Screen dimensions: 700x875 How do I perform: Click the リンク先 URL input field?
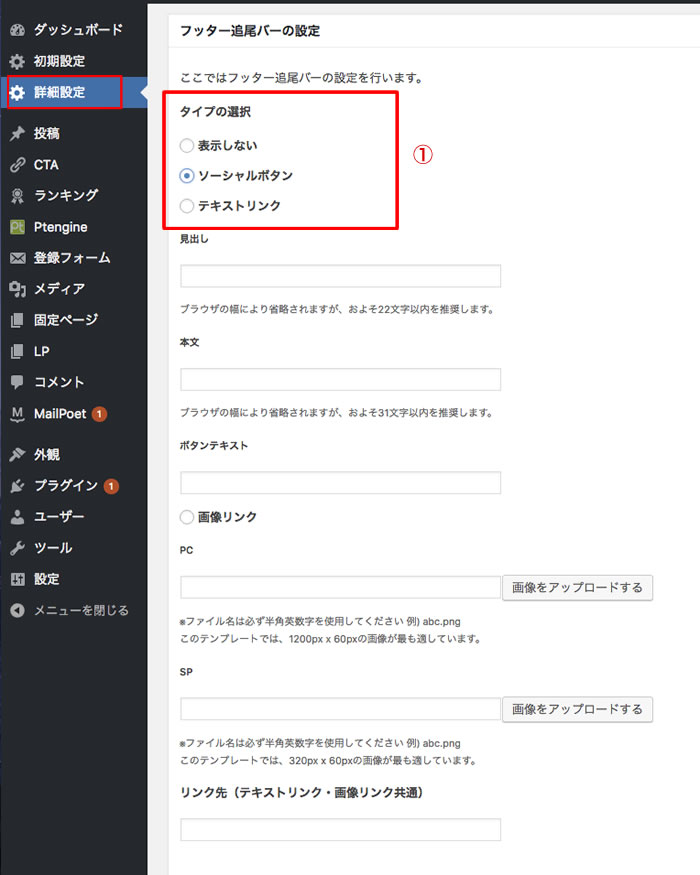(340, 830)
